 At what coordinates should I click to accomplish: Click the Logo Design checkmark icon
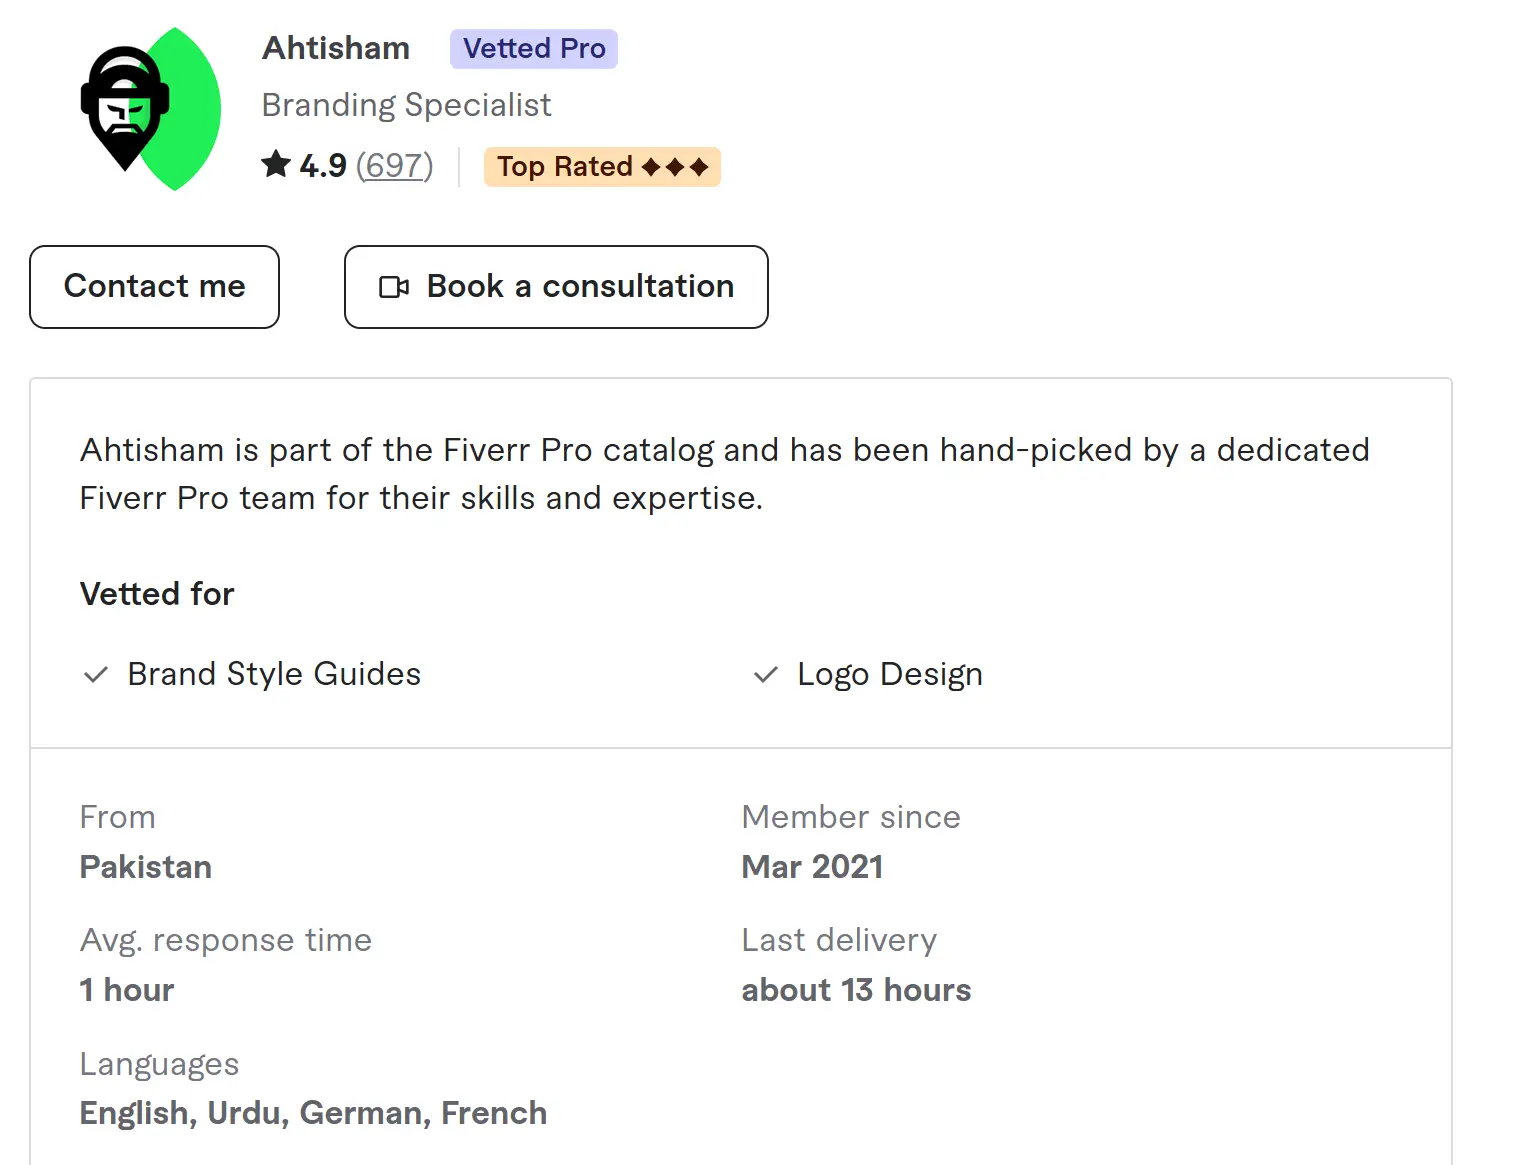(766, 675)
